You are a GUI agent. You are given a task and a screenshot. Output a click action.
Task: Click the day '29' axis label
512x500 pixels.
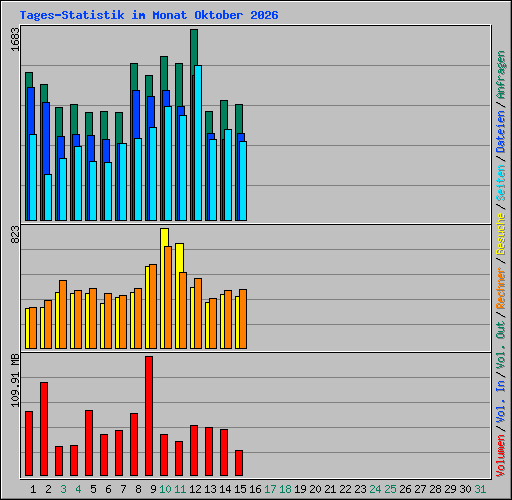click(x=451, y=489)
